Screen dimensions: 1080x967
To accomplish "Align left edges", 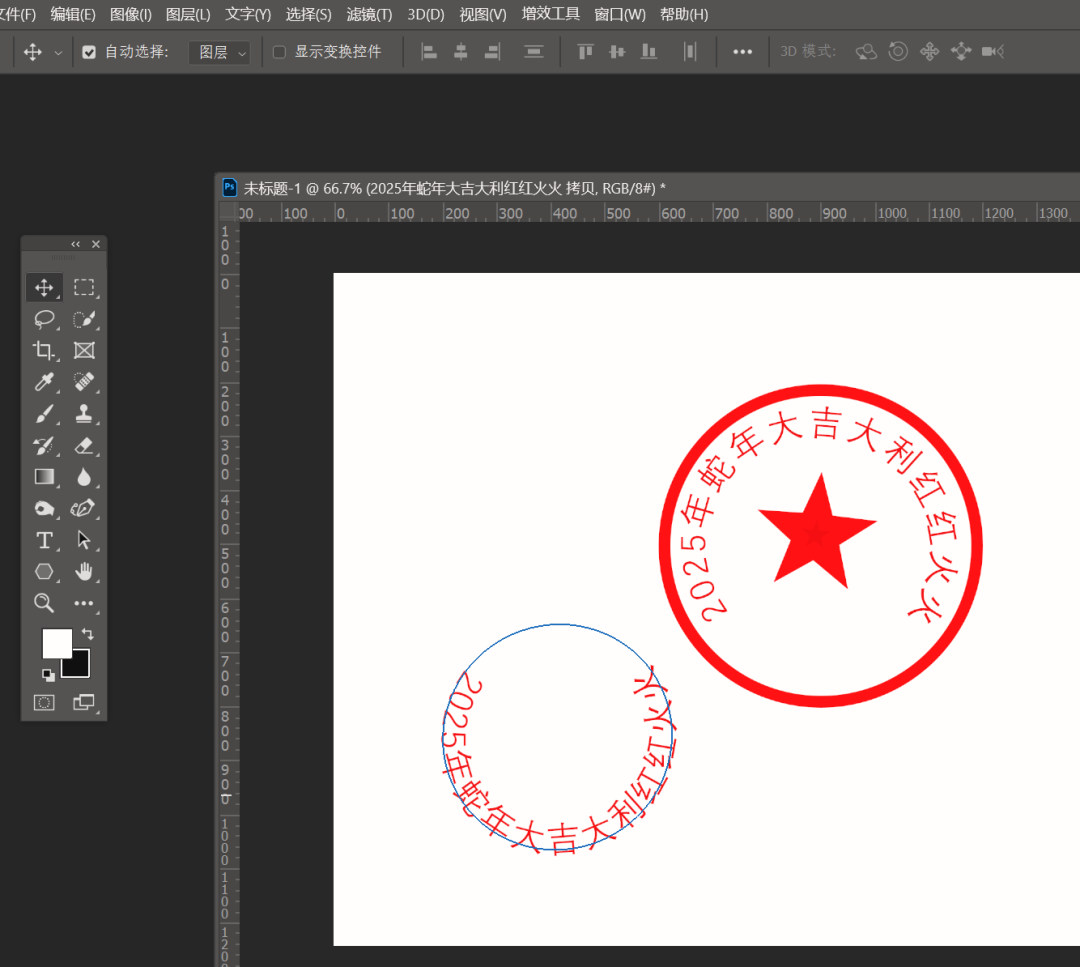I will point(429,52).
